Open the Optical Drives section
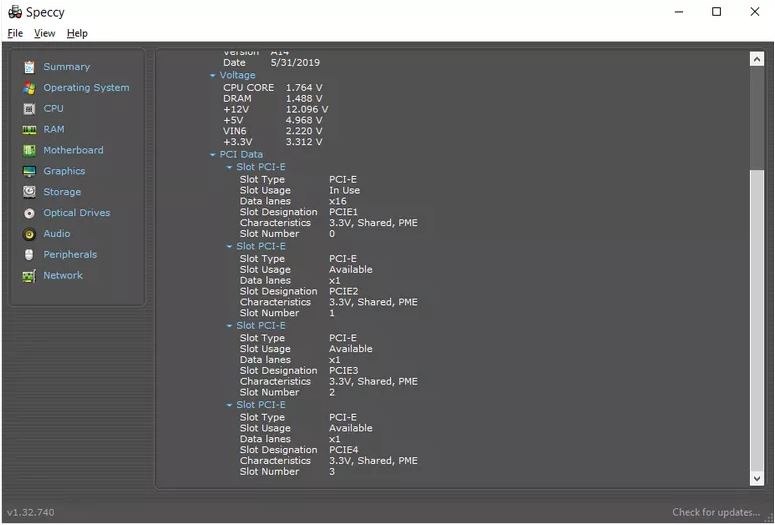 click(x=77, y=213)
